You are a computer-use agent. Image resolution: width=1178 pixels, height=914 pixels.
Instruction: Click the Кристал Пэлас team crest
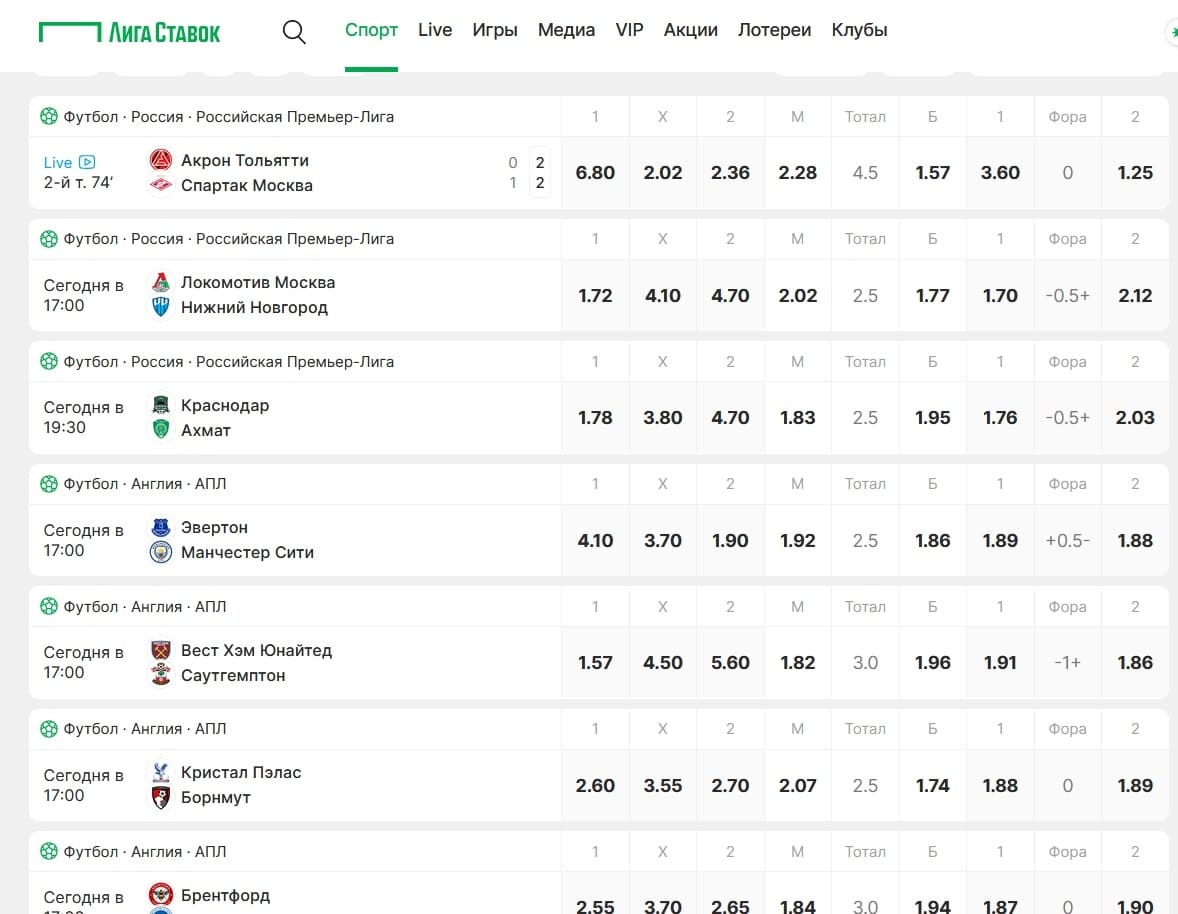(161, 772)
